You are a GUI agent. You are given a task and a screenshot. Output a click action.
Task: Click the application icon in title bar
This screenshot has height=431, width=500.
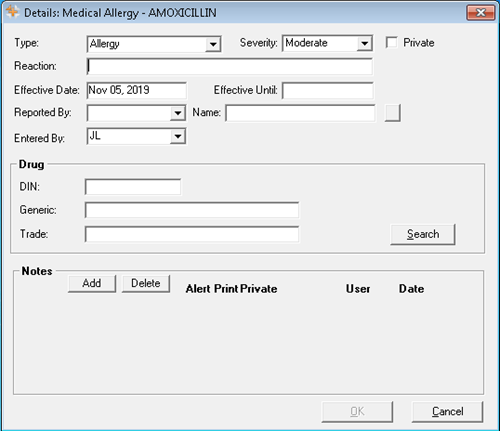click(12, 12)
